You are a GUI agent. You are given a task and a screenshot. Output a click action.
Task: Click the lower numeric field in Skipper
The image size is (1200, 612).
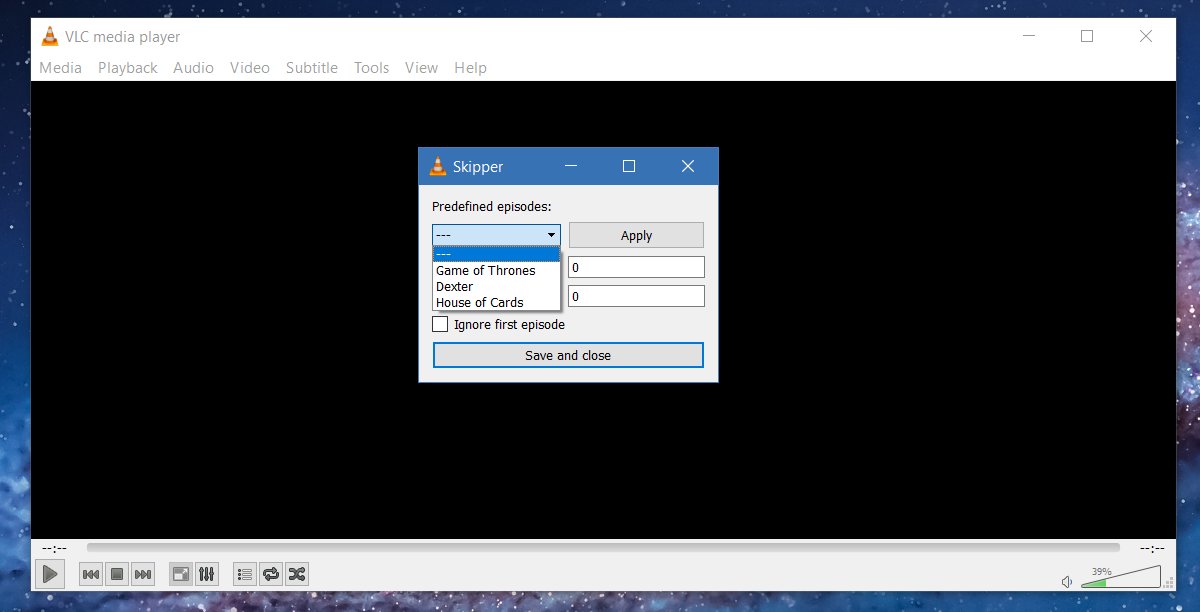[x=636, y=296]
